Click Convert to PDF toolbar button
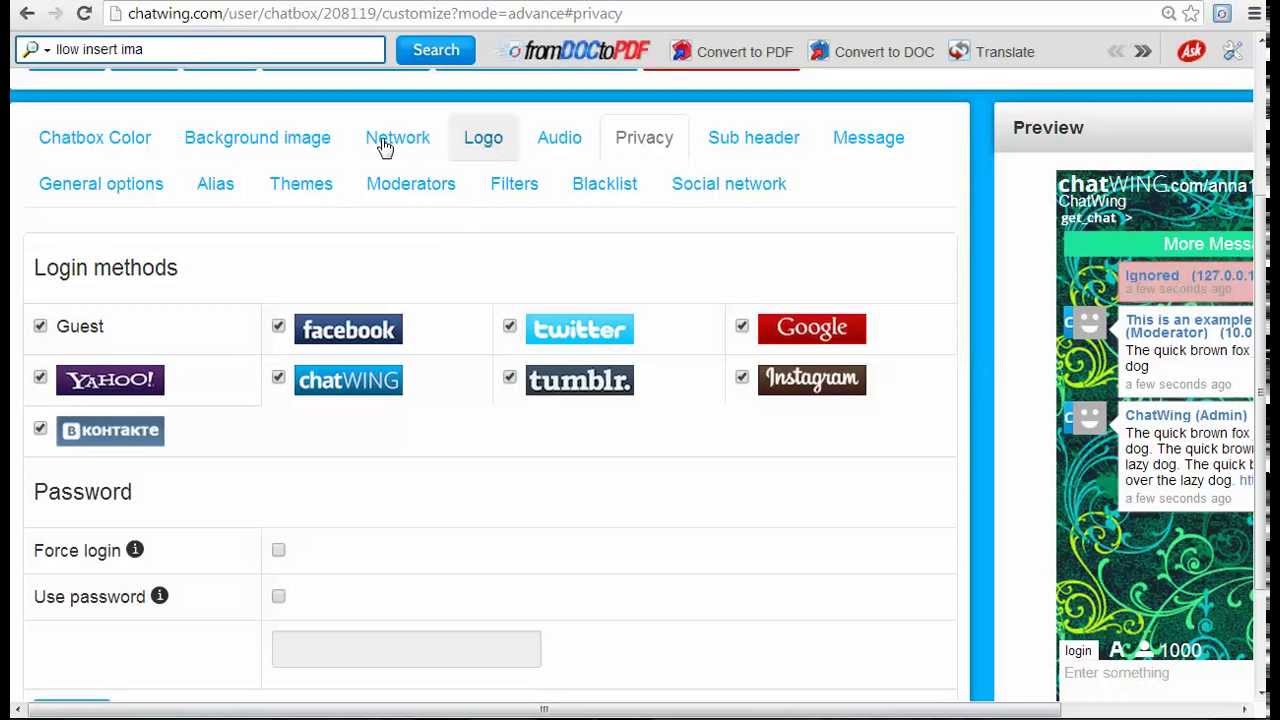This screenshot has height=720, width=1280. (x=733, y=51)
